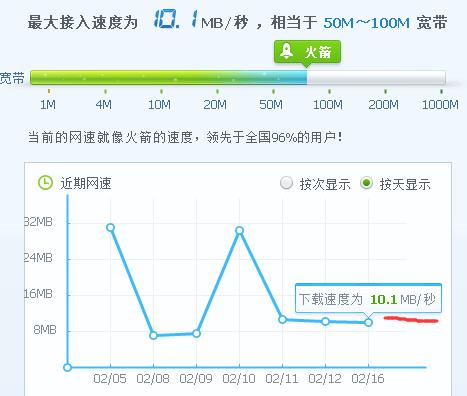Click the 8MB axis label

point(45,330)
